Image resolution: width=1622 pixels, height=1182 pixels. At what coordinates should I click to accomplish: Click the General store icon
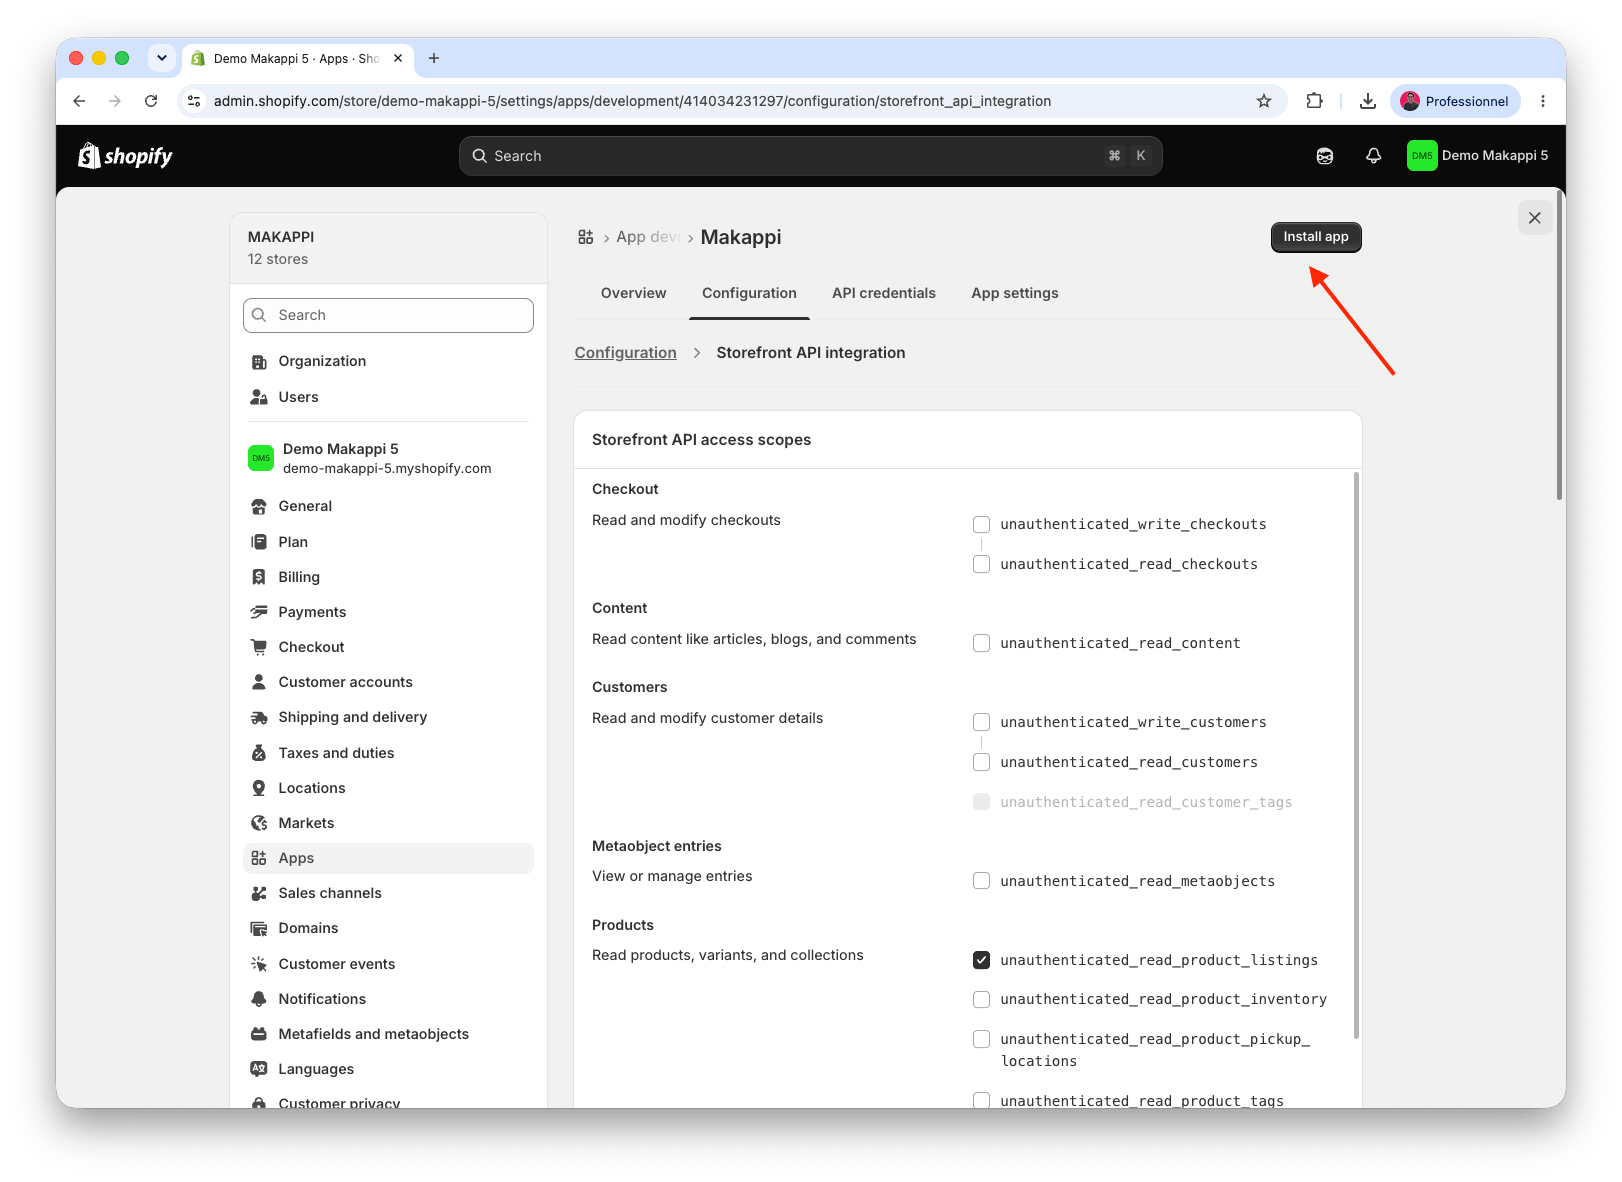[259, 506]
